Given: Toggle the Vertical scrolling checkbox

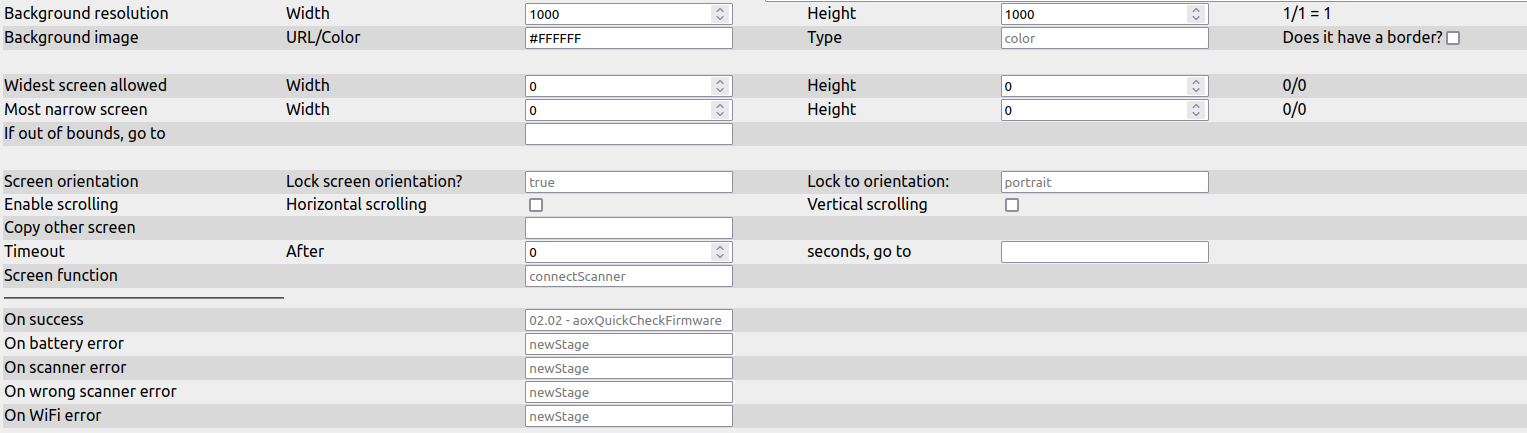Looking at the screenshot, I should [1012, 205].
